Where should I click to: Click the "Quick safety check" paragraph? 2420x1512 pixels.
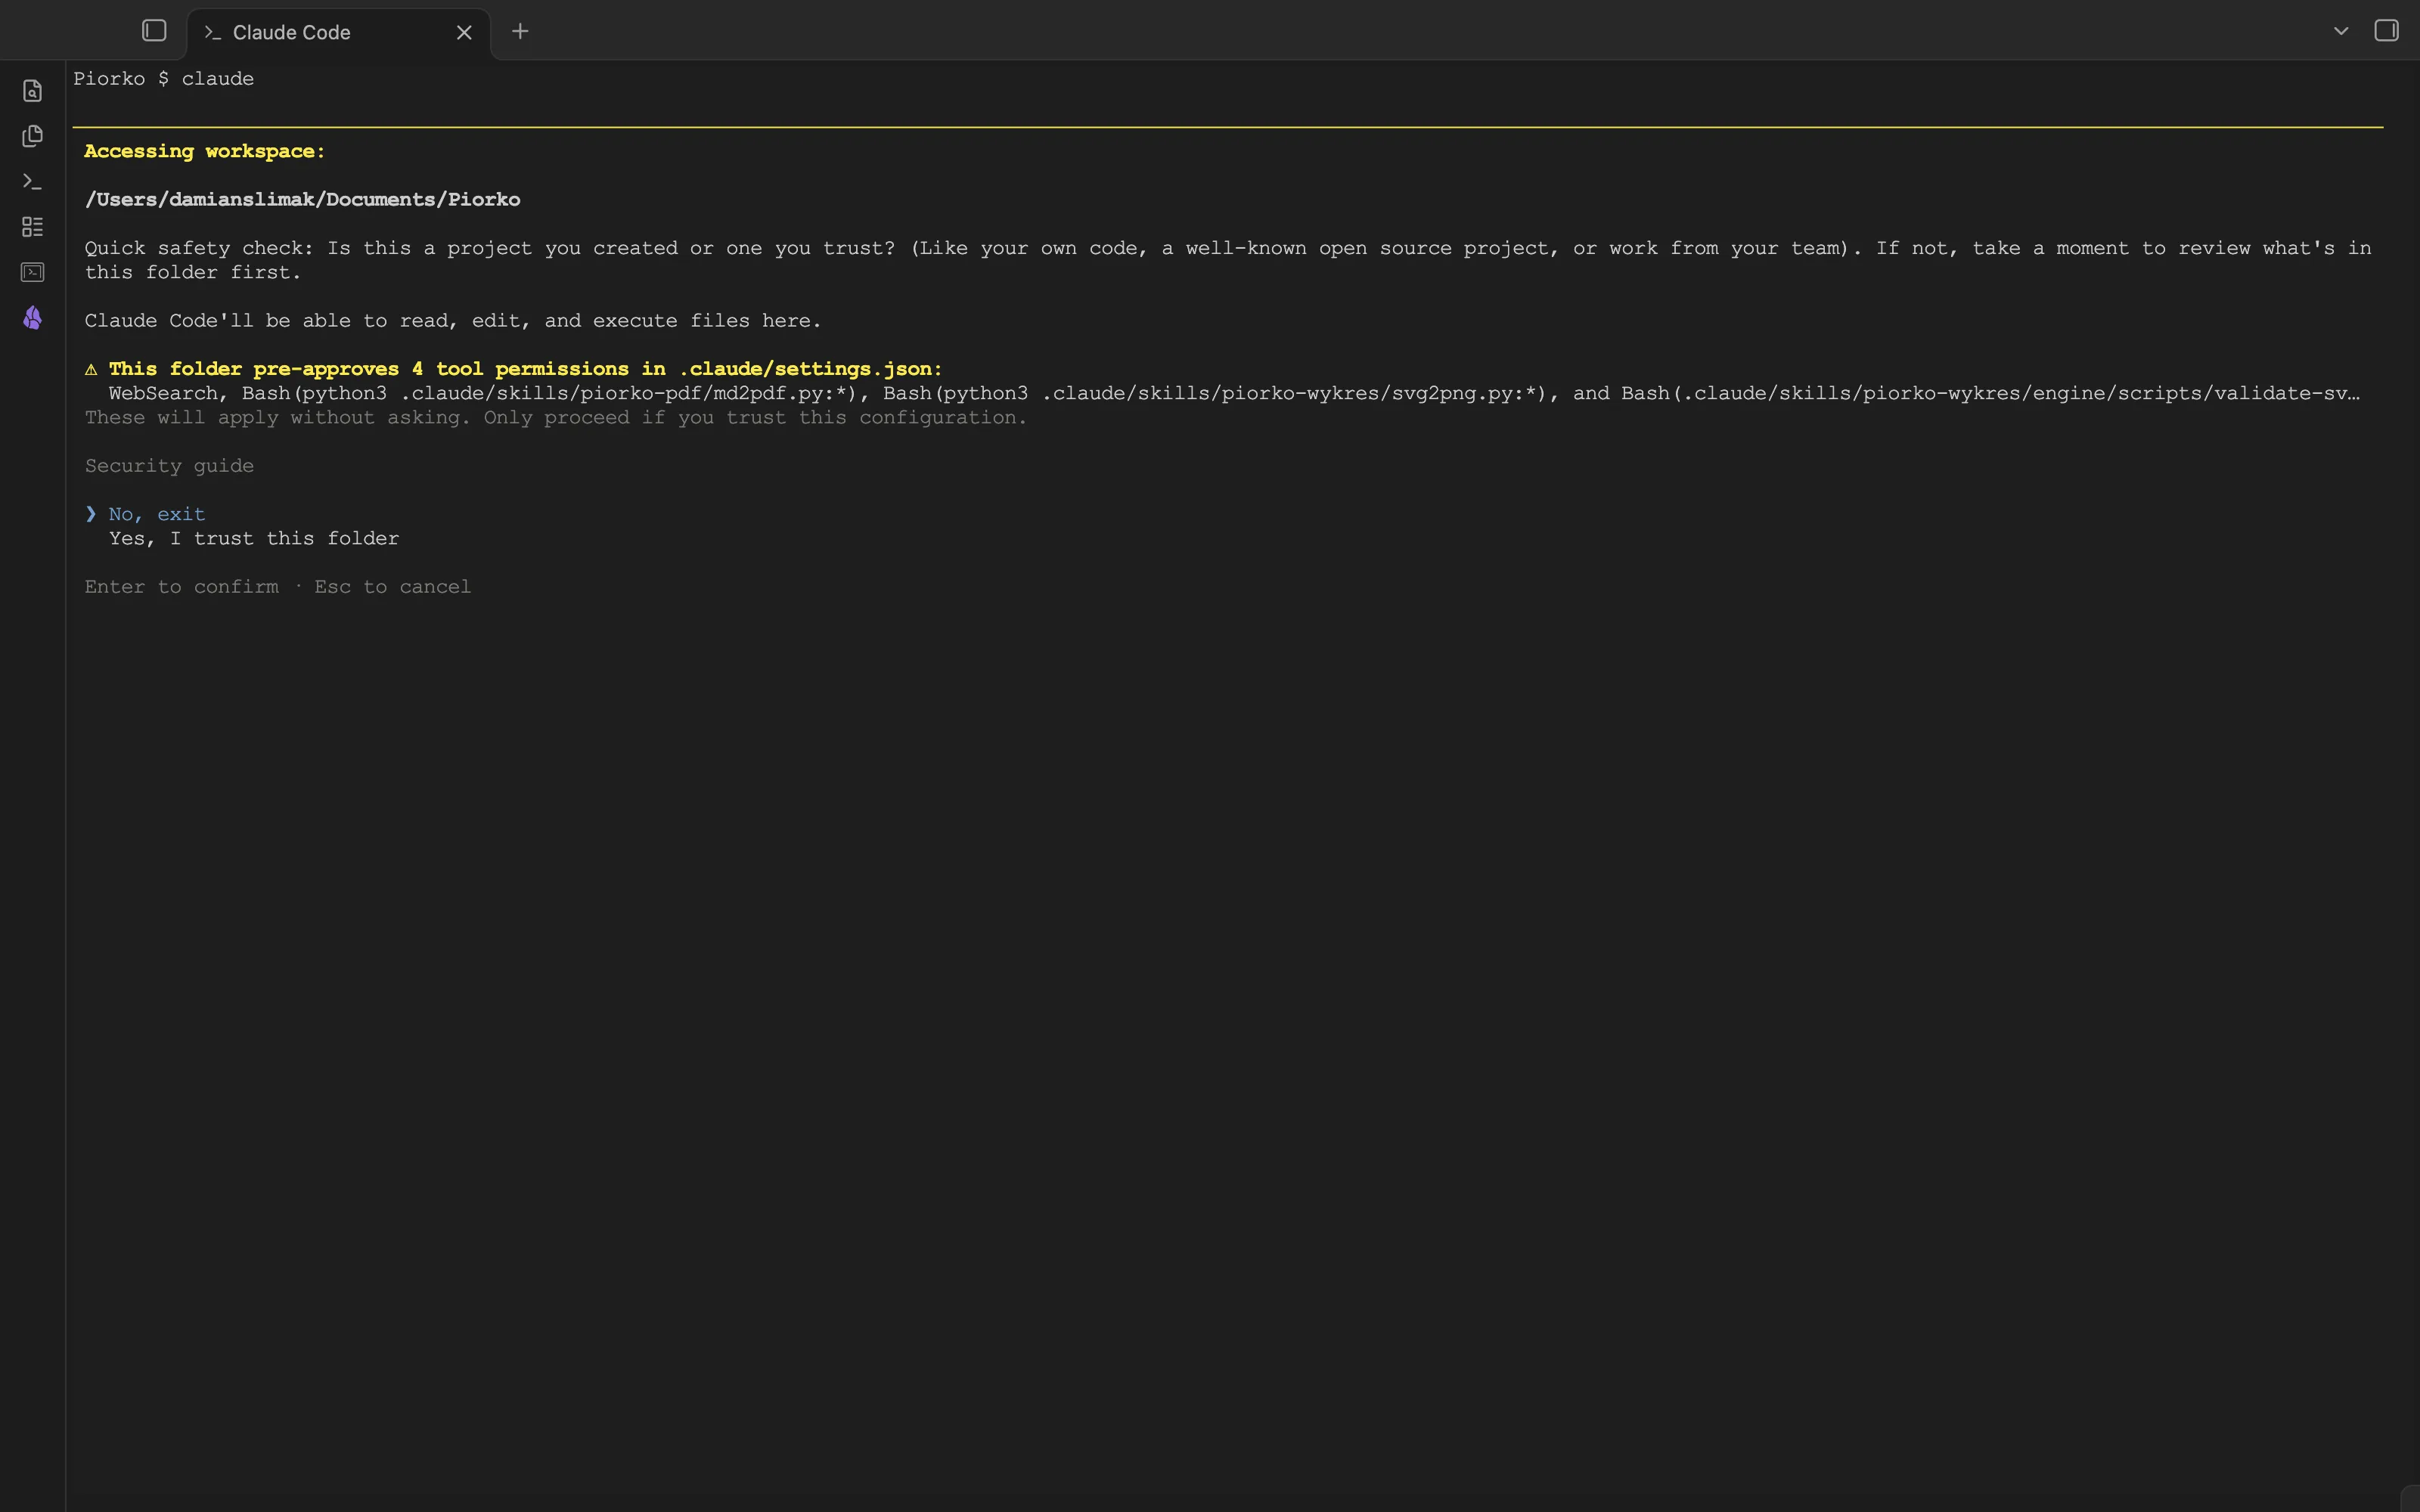click(x=1228, y=260)
